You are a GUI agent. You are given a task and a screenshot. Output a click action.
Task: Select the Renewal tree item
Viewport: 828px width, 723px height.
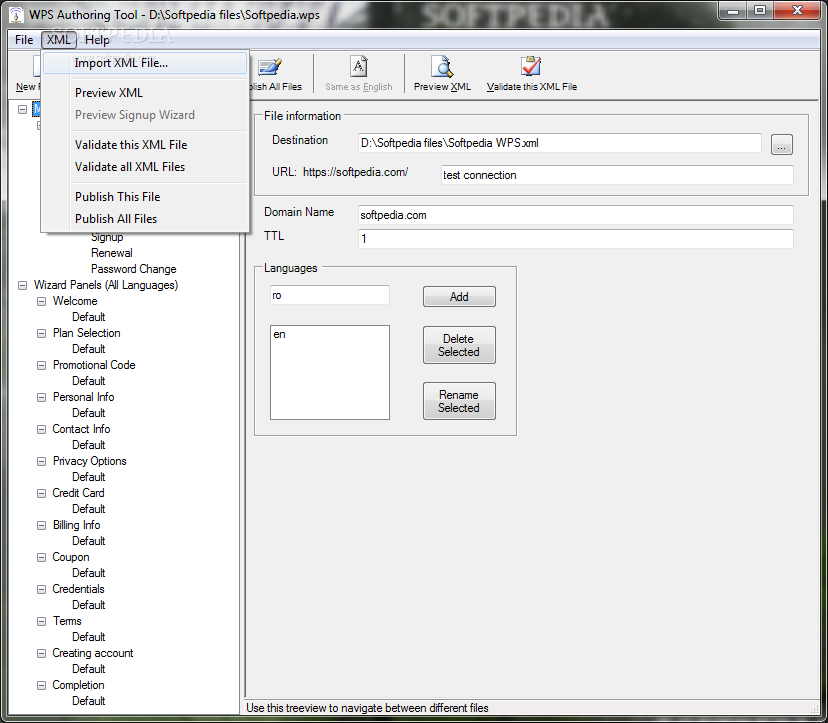[111, 253]
